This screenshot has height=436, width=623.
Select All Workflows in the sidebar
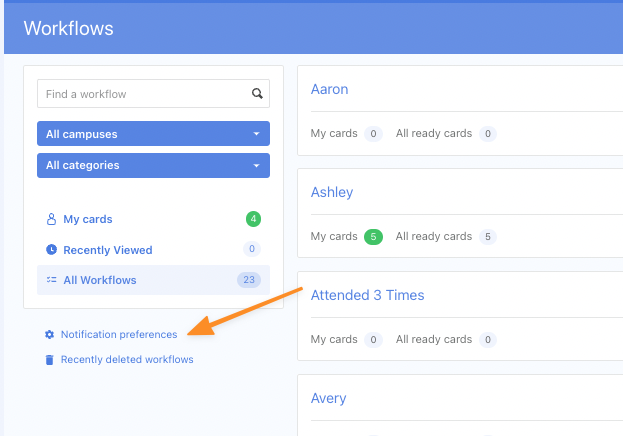[x=153, y=280]
